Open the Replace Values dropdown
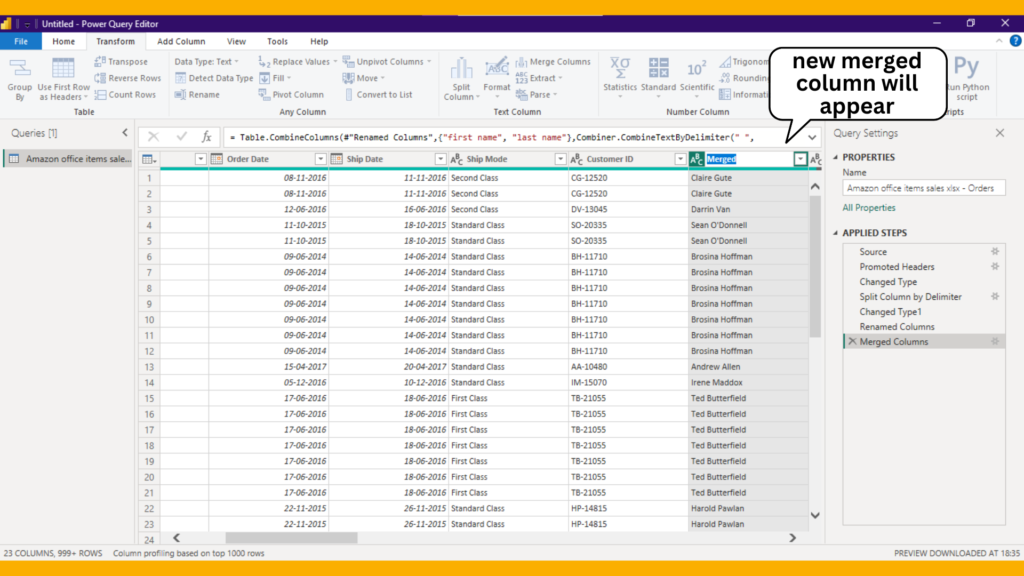Viewport: 1024px width, 576px height. click(336, 61)
